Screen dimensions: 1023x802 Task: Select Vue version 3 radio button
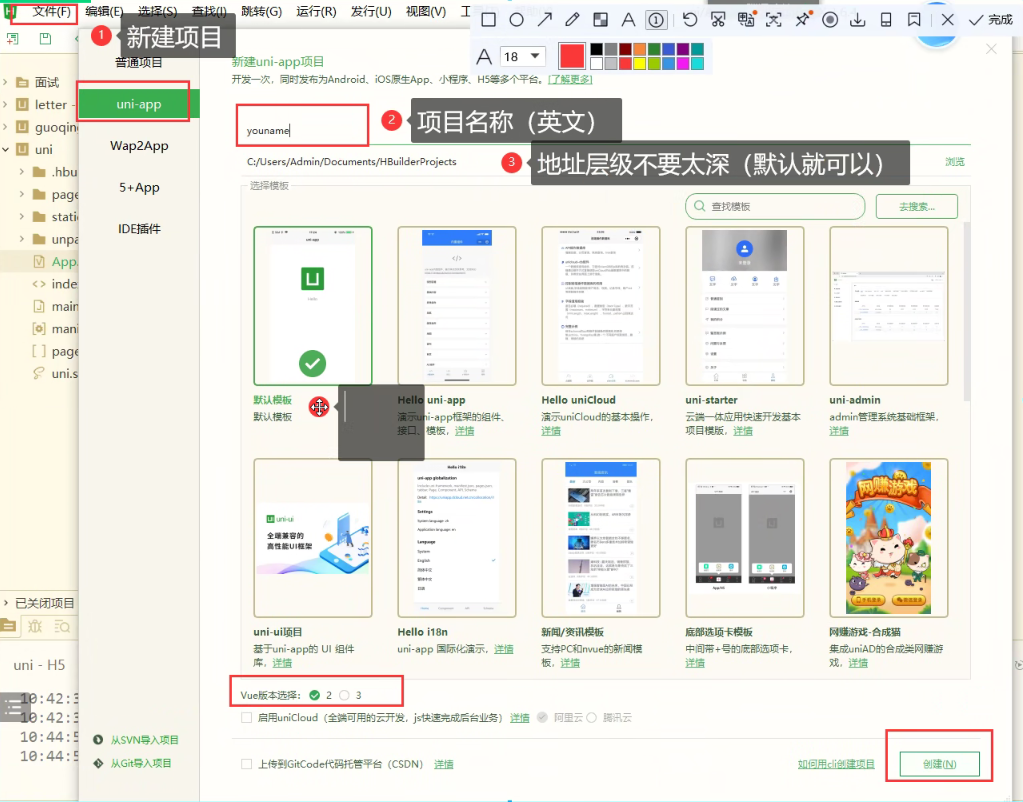pyautogui.click(x=344, y=695)
